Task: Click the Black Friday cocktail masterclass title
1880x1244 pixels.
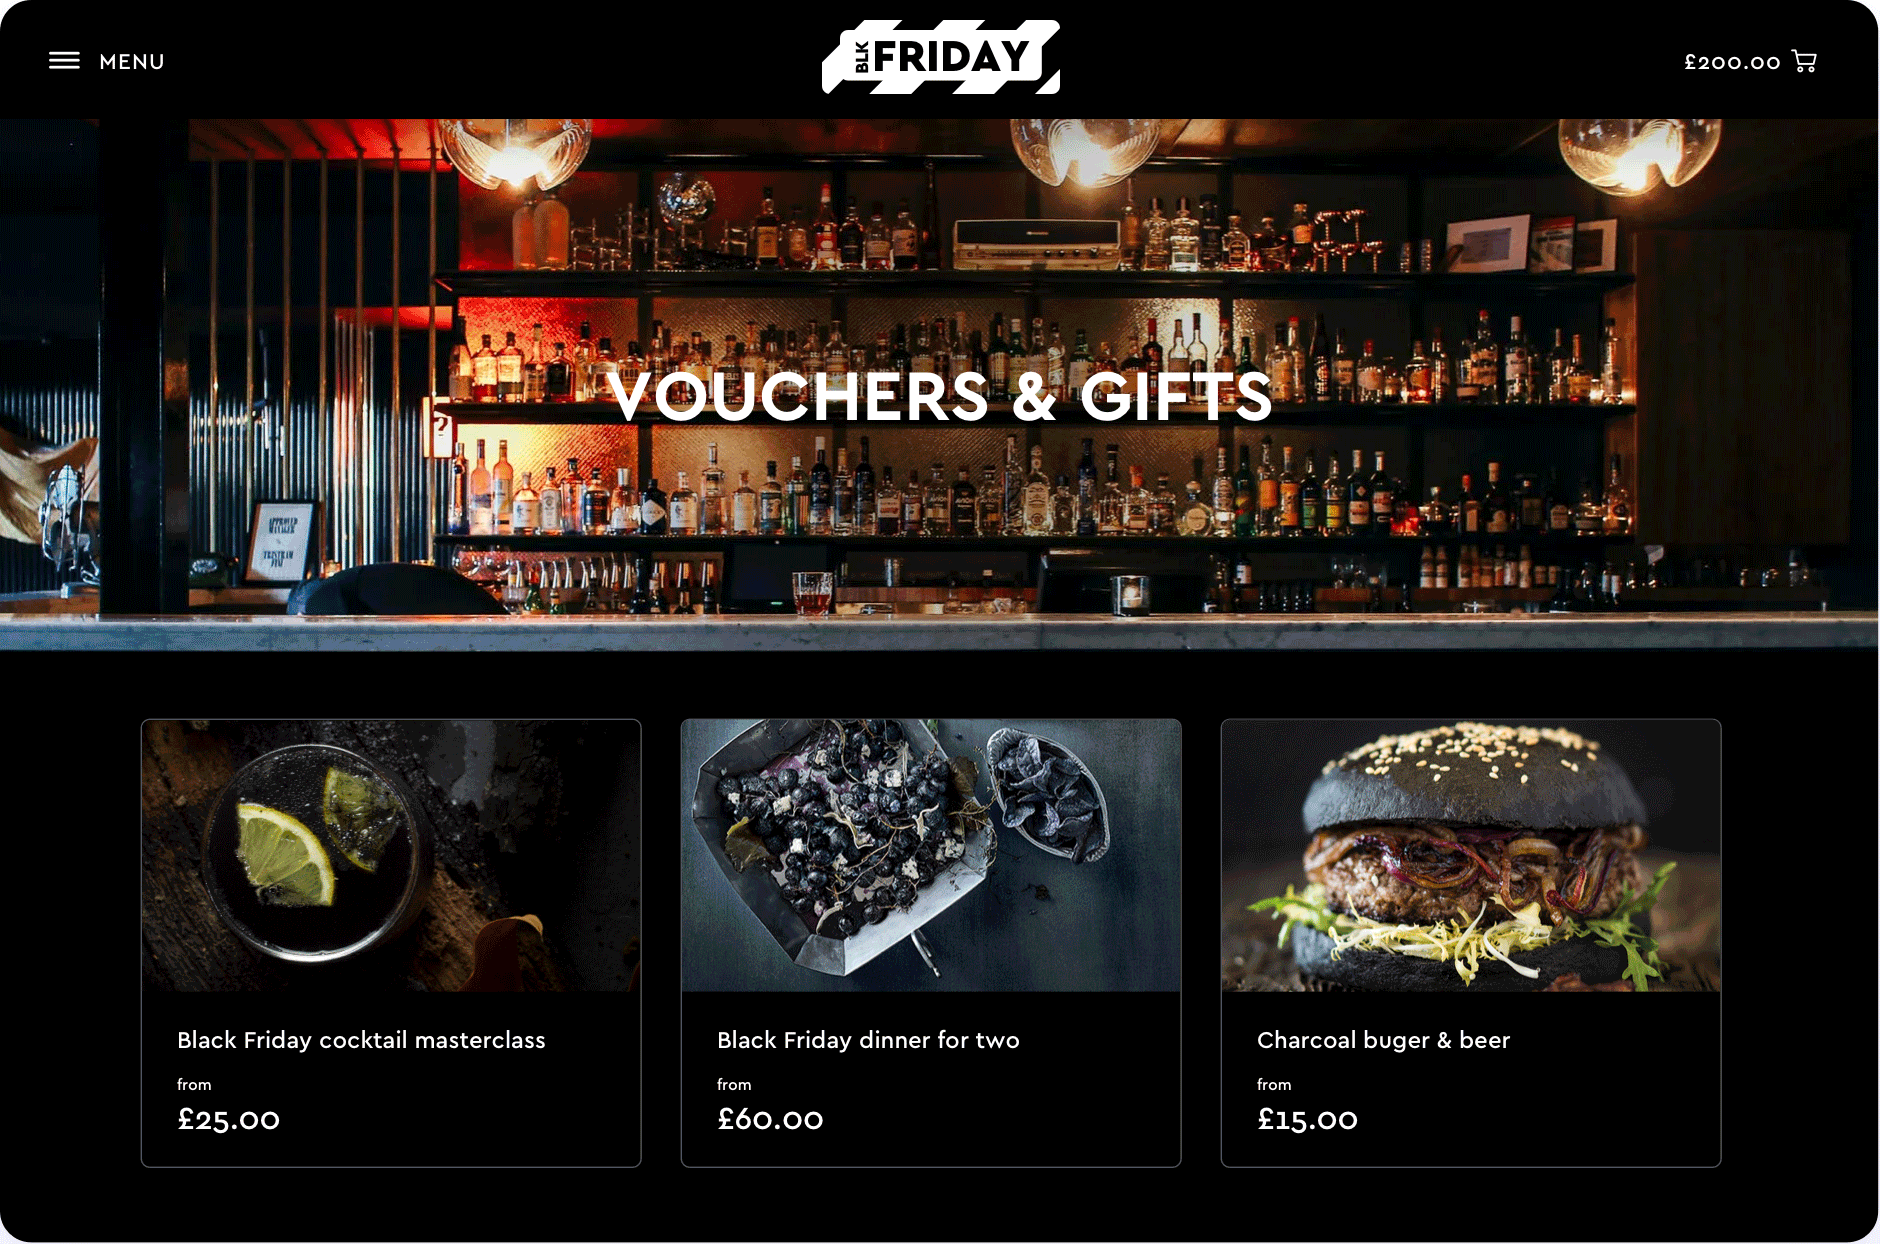Action: pos(361,1040)
